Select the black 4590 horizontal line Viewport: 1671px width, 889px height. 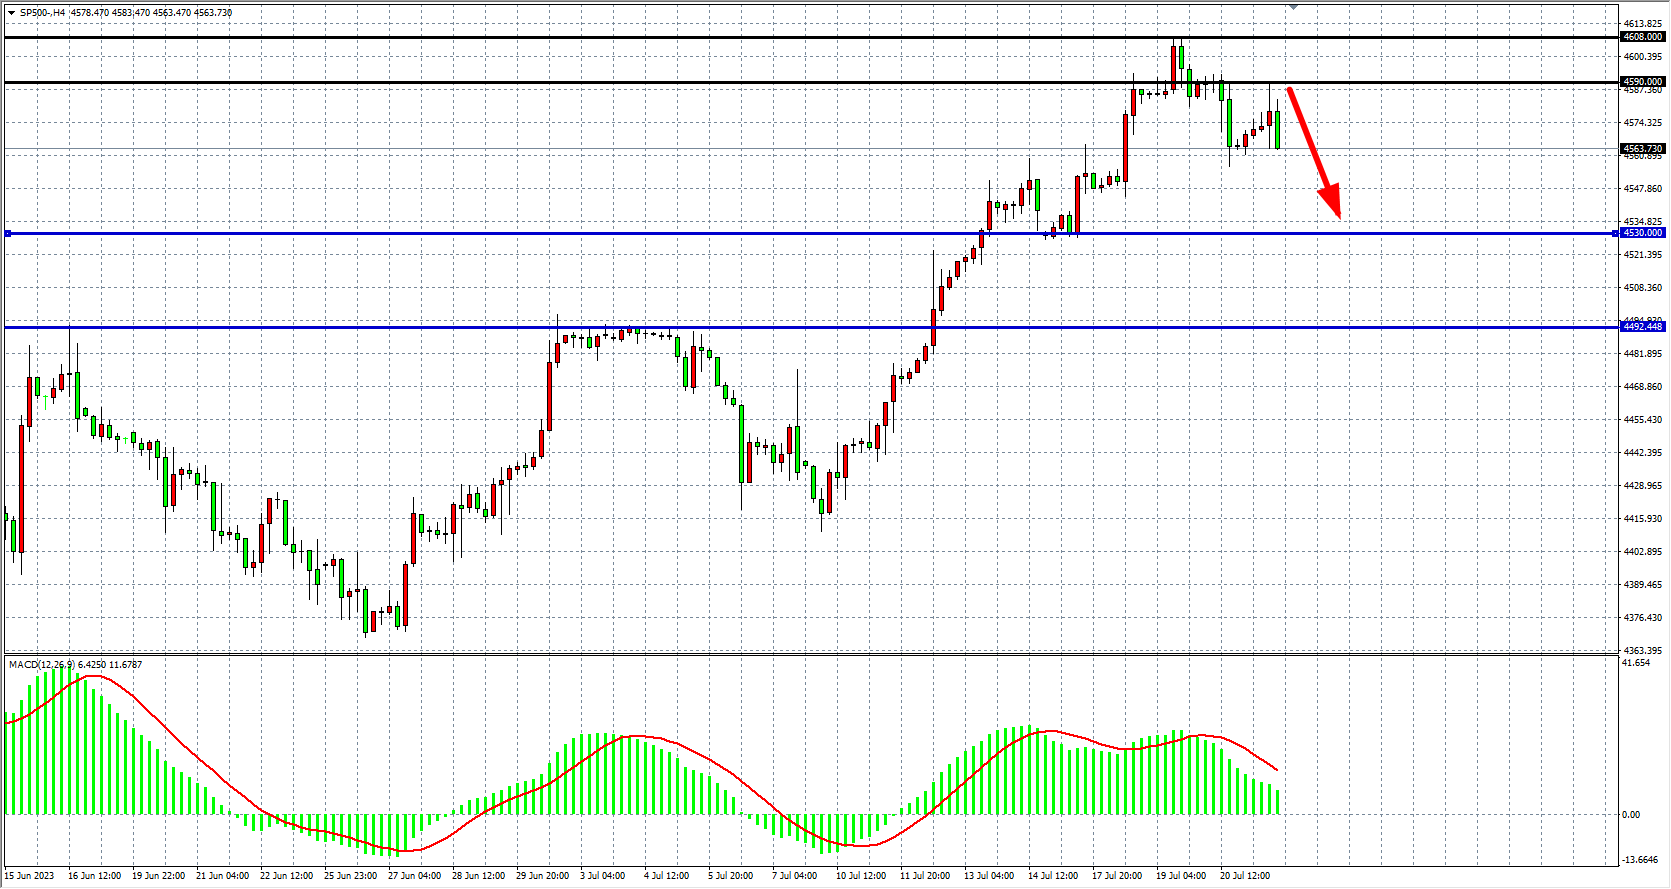[600, 83]
